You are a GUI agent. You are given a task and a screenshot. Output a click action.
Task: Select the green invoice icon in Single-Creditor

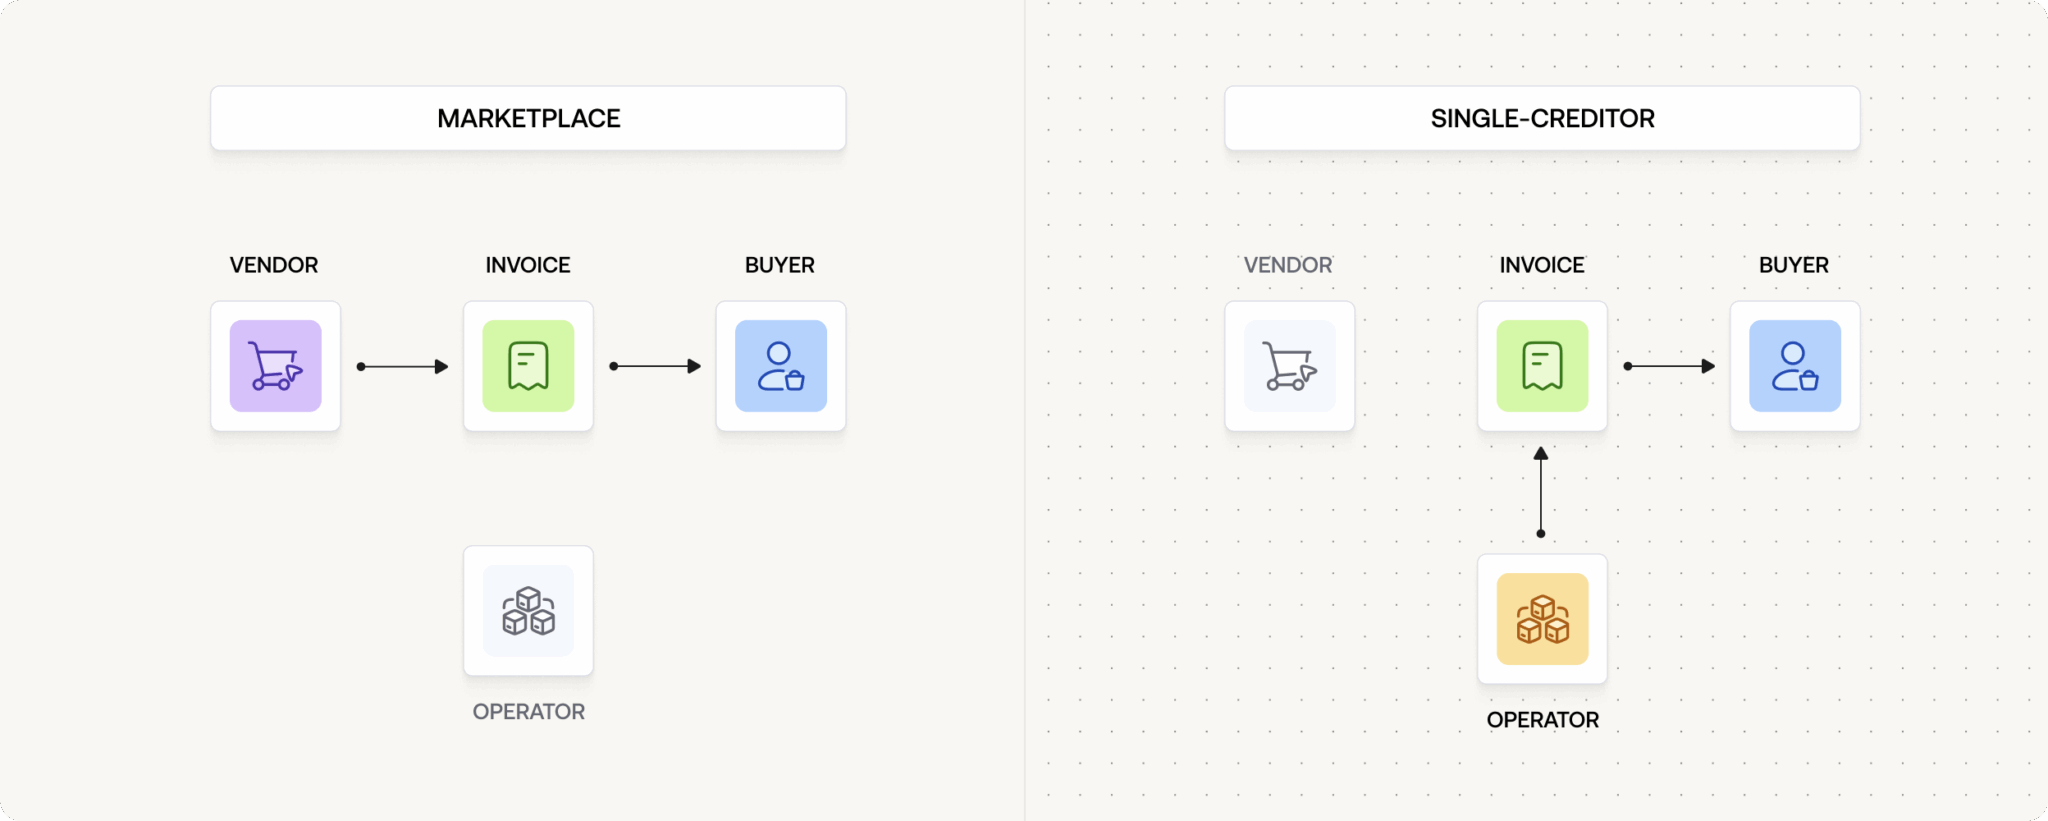[1542, 366]
